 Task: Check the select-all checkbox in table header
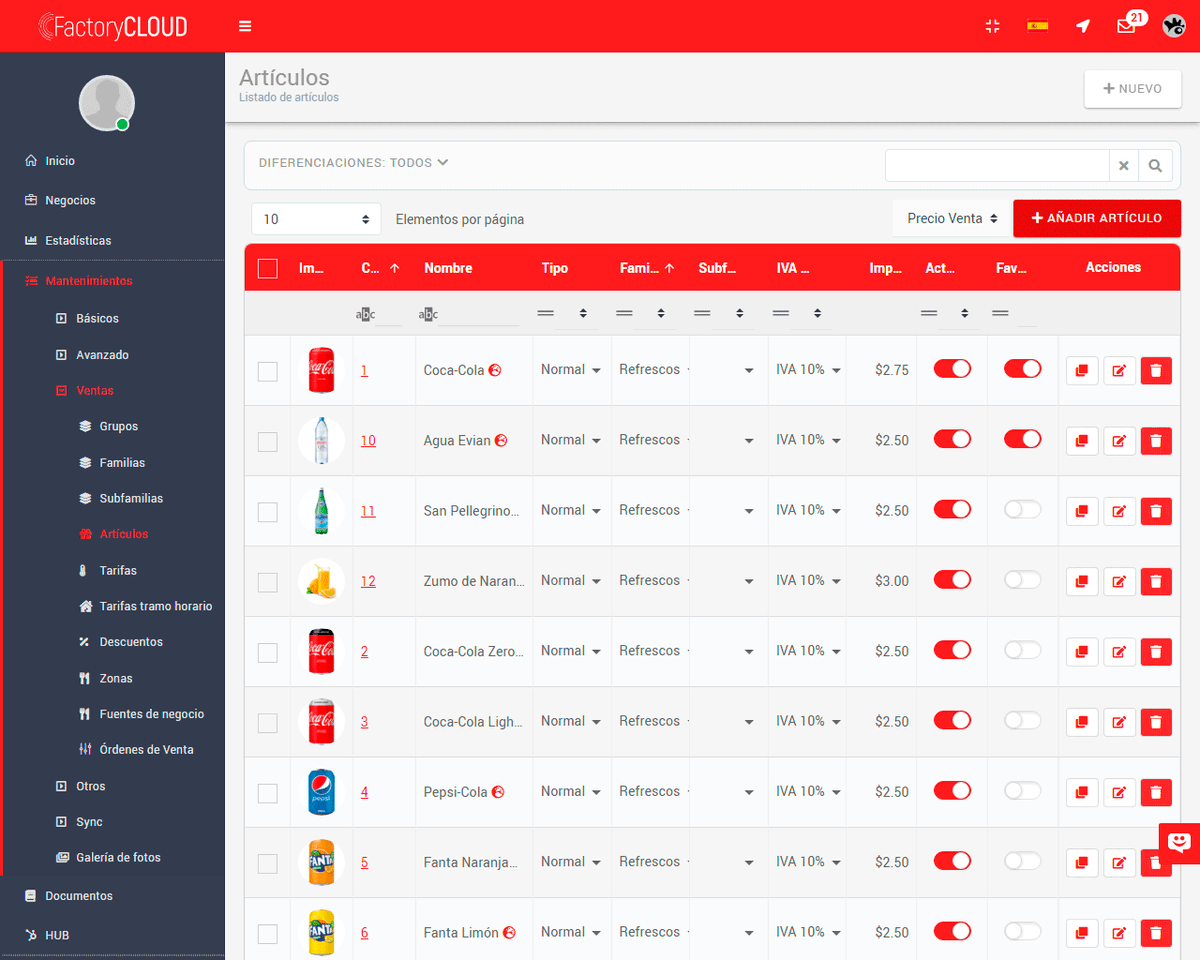(267, 268)
